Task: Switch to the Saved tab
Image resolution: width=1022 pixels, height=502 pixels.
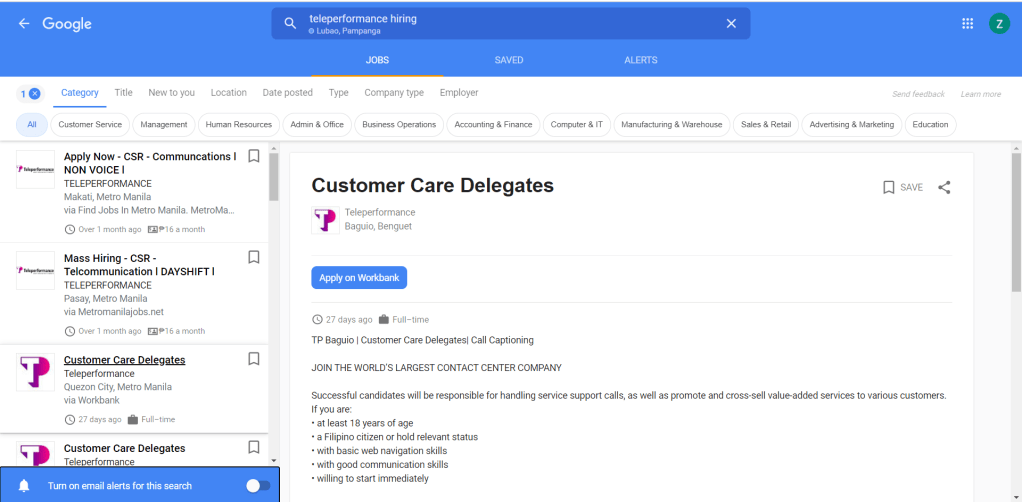Action: point(509,60)
